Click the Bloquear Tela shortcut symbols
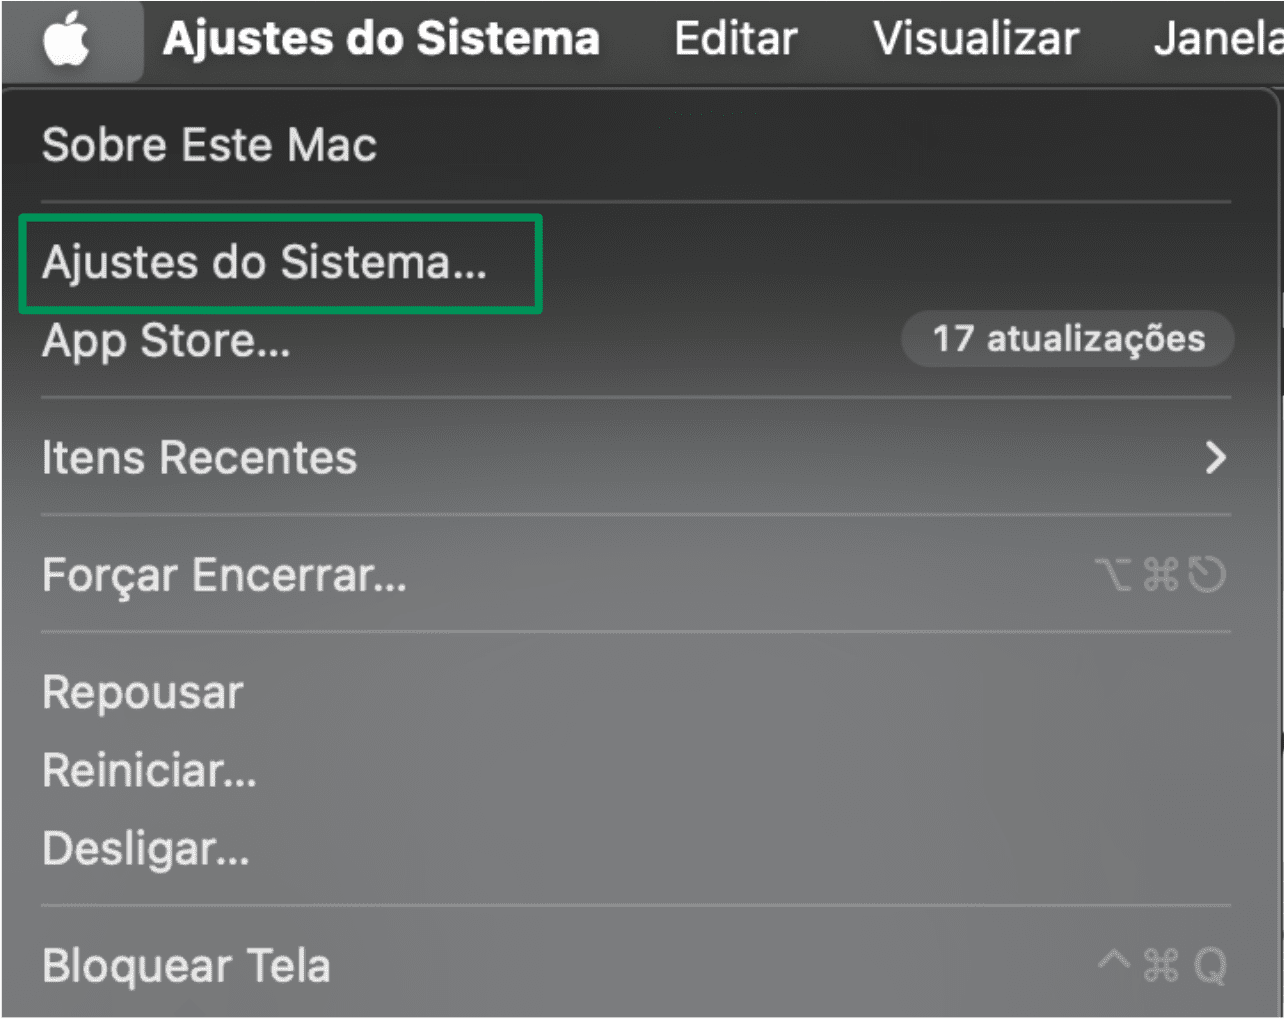 1162,964
